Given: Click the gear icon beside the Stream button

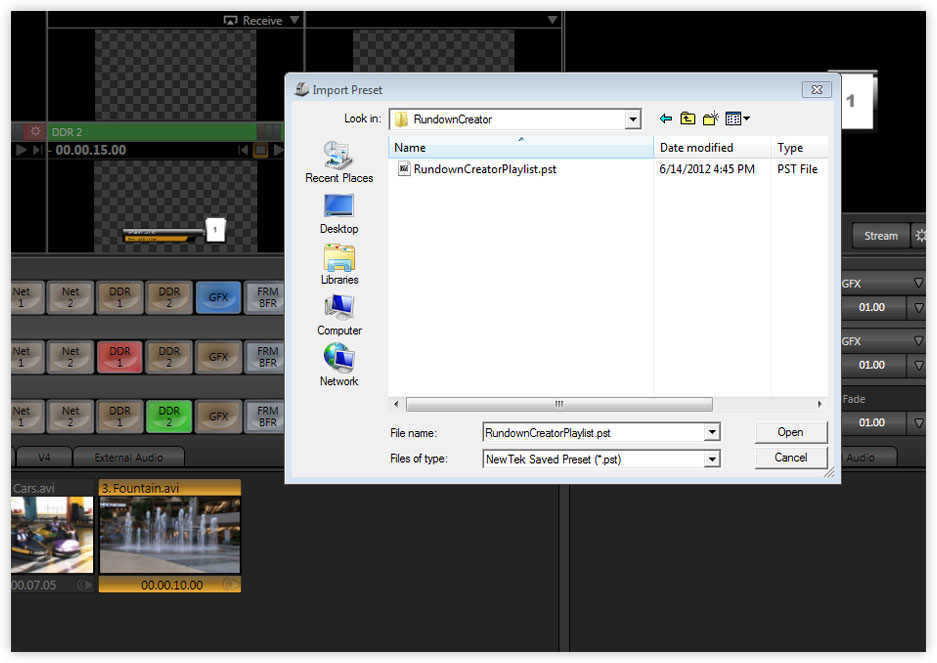Looking at the screenshot, I should (x=921, y=235).
